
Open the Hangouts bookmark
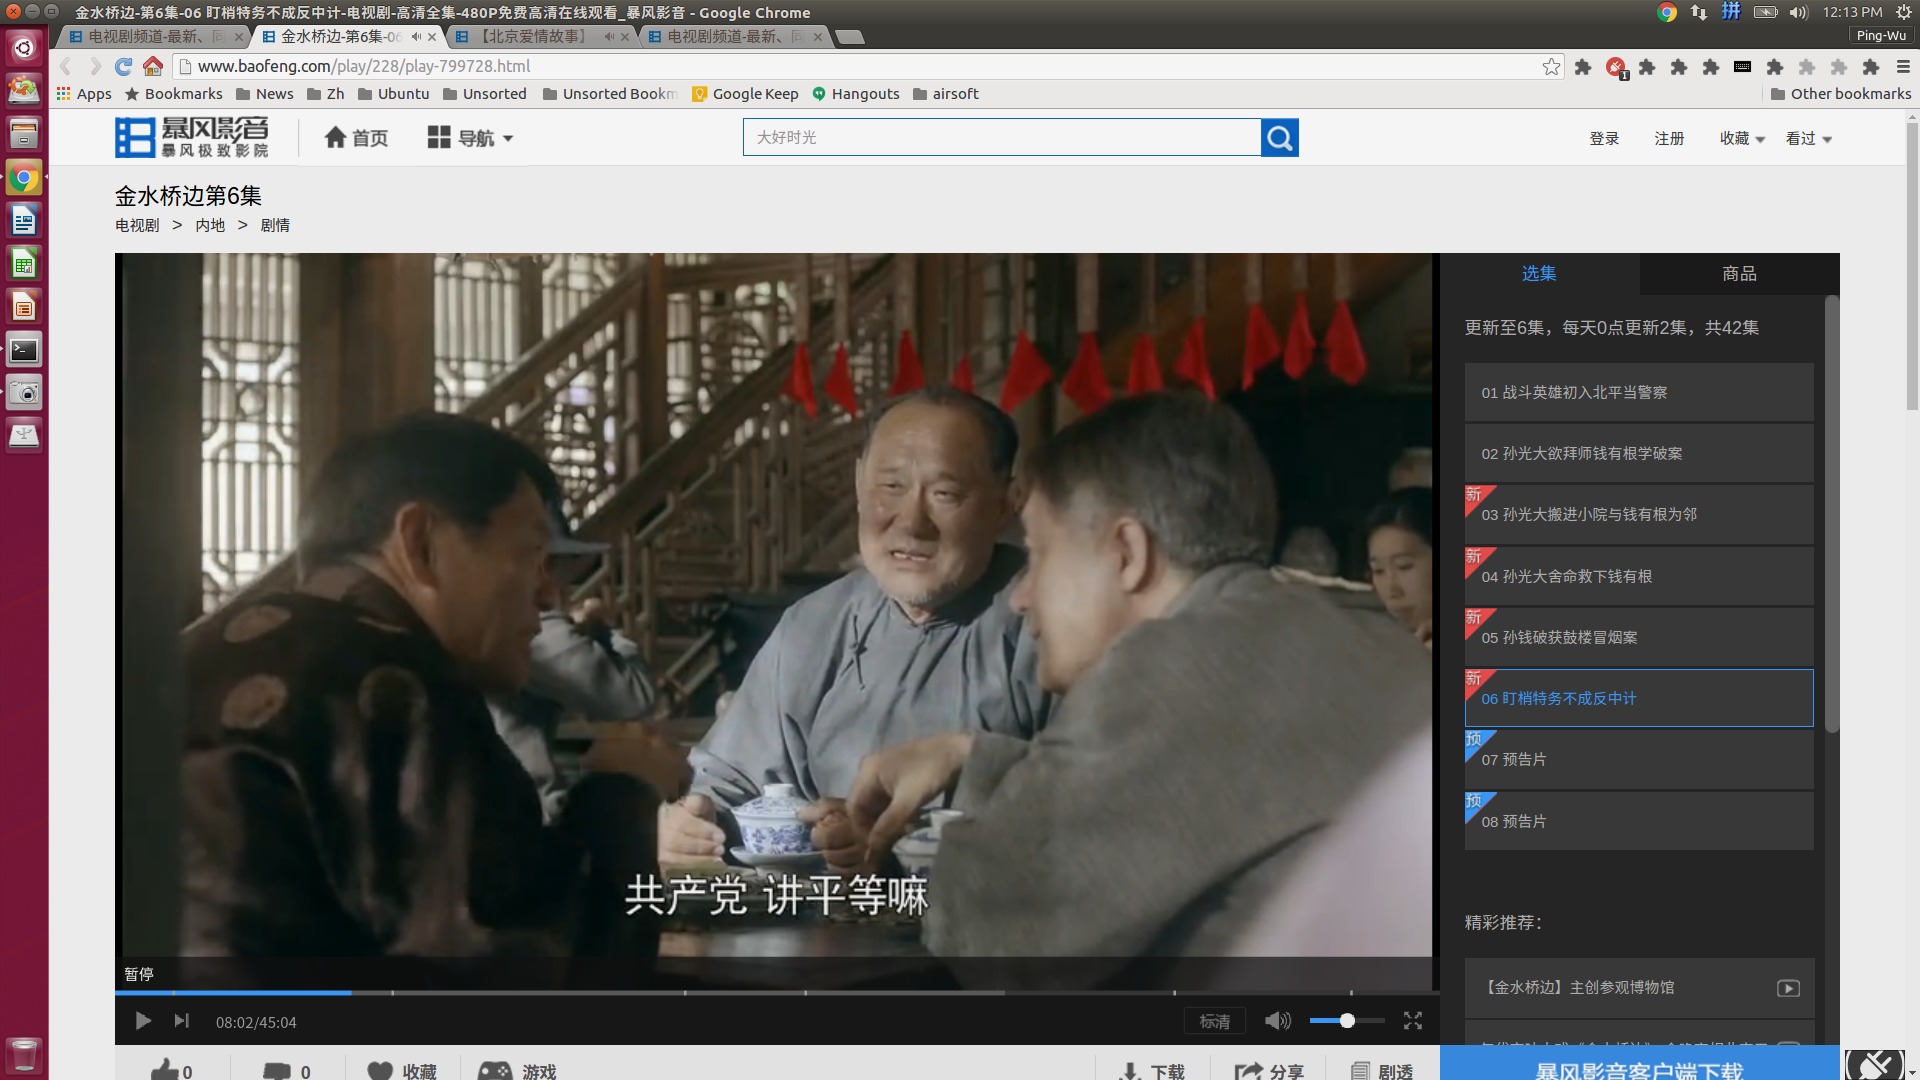pyautogui.click(x=856, y=94)
